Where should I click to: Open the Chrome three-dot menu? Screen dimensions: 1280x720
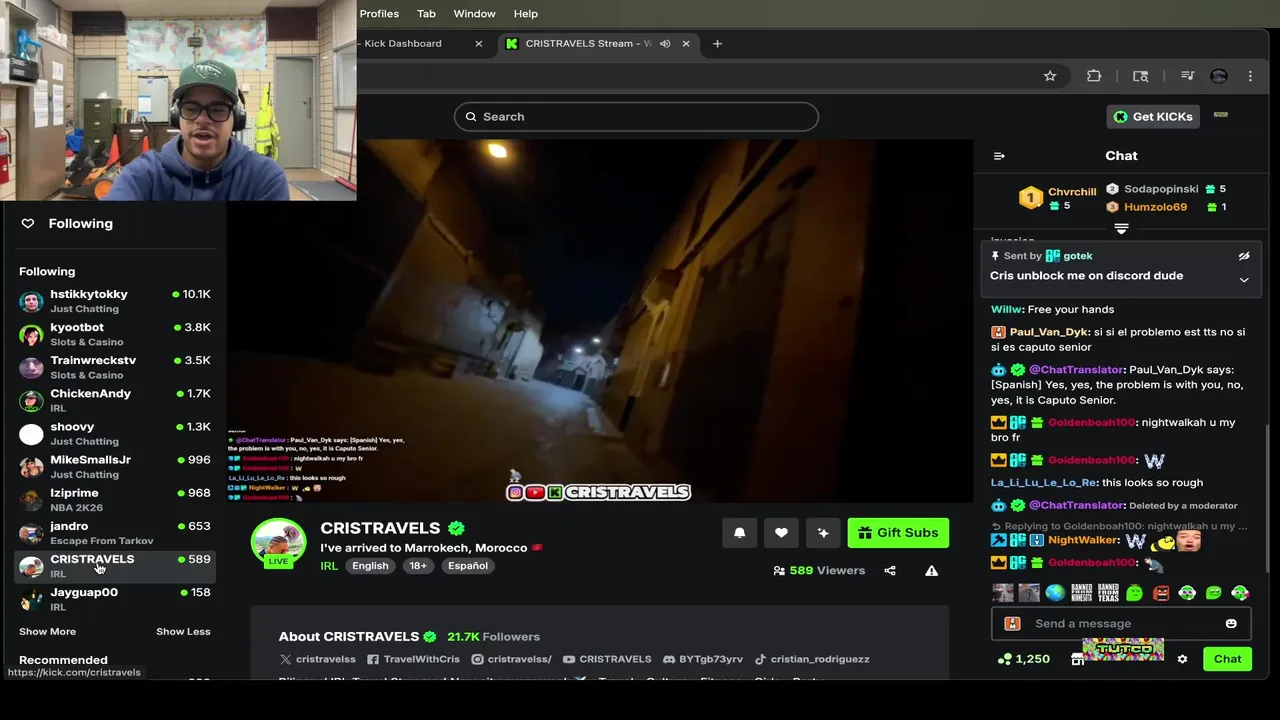[x=1250, y=76]
